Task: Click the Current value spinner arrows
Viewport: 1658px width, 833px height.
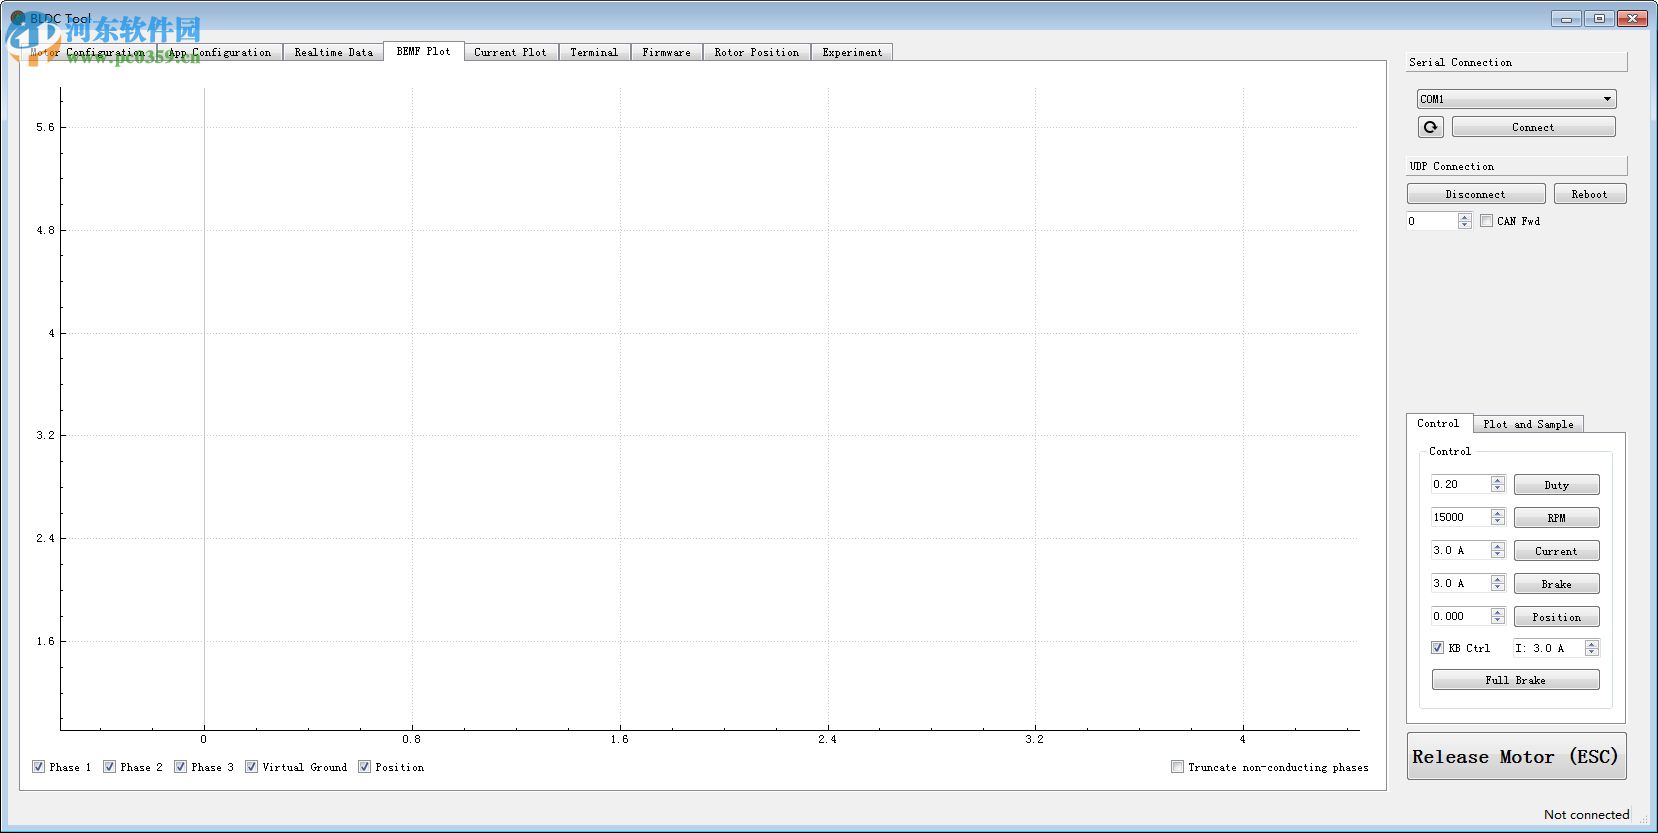Action: pyautogui.click(x=1498, y=550)
